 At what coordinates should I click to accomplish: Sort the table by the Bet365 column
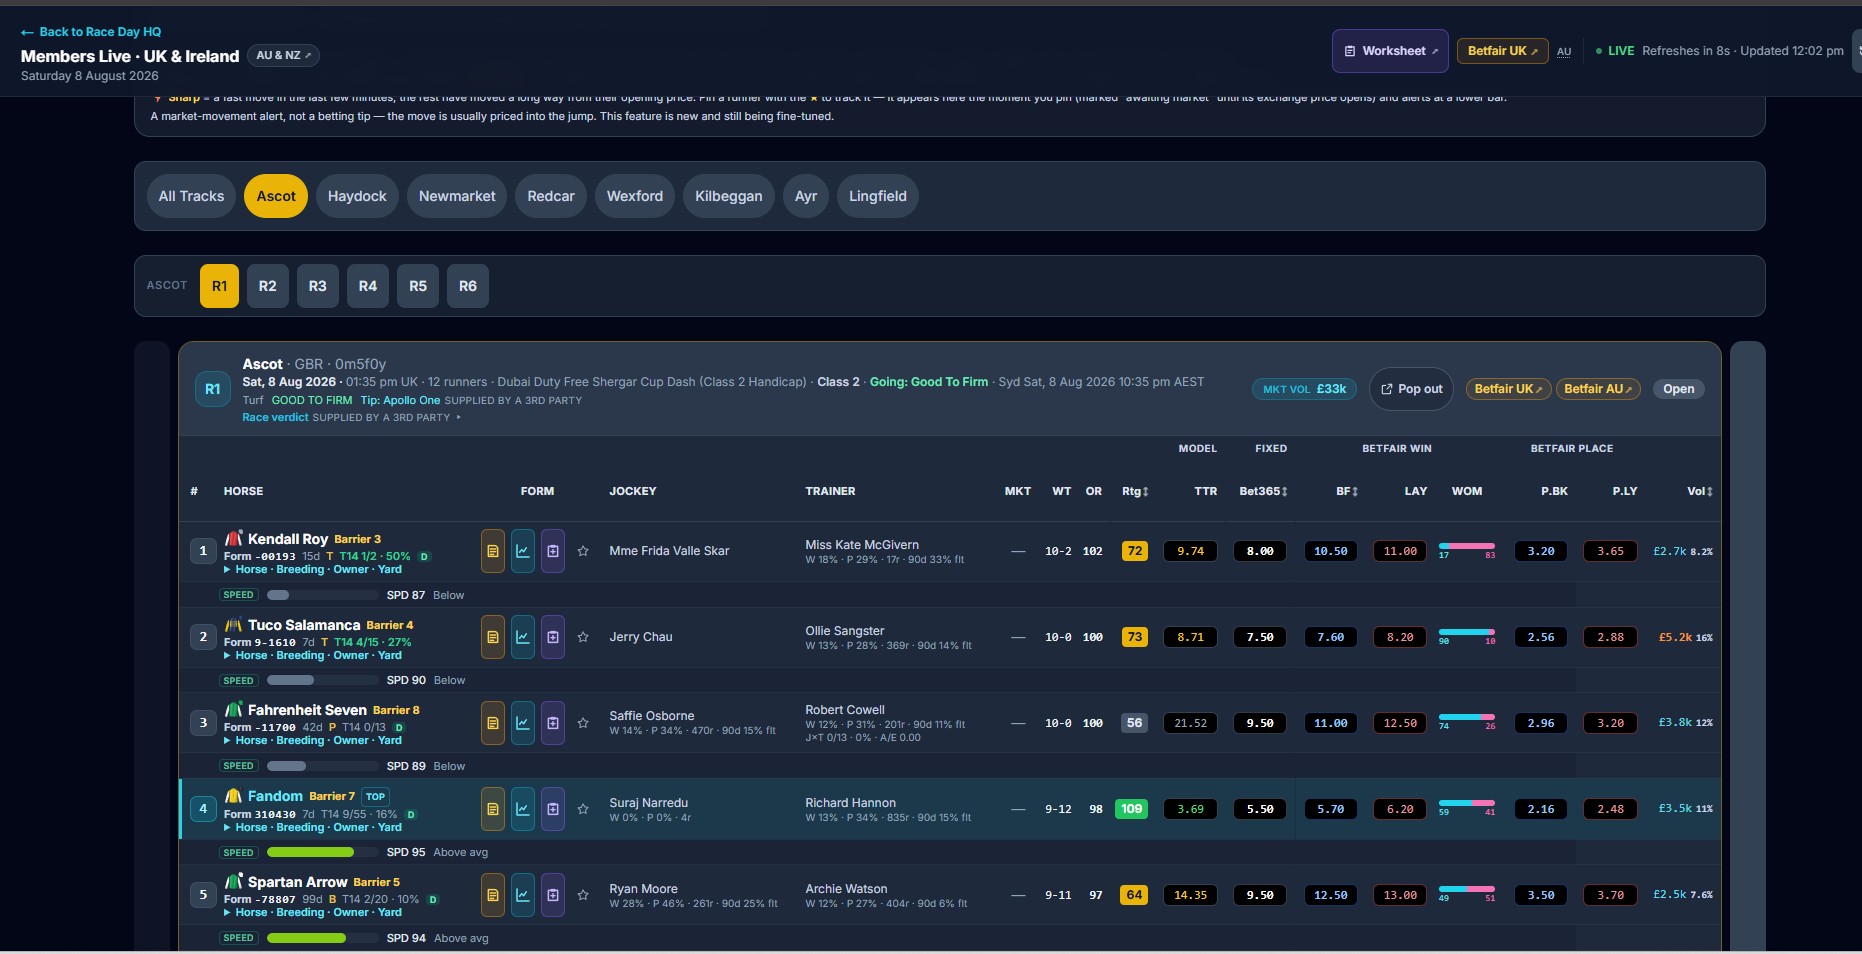1263,491
